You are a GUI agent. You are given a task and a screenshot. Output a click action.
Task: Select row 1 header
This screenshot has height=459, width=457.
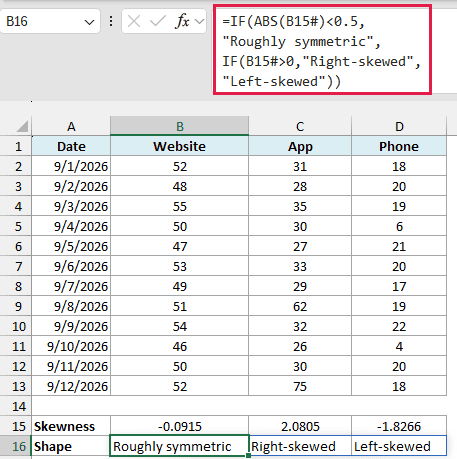16,146
